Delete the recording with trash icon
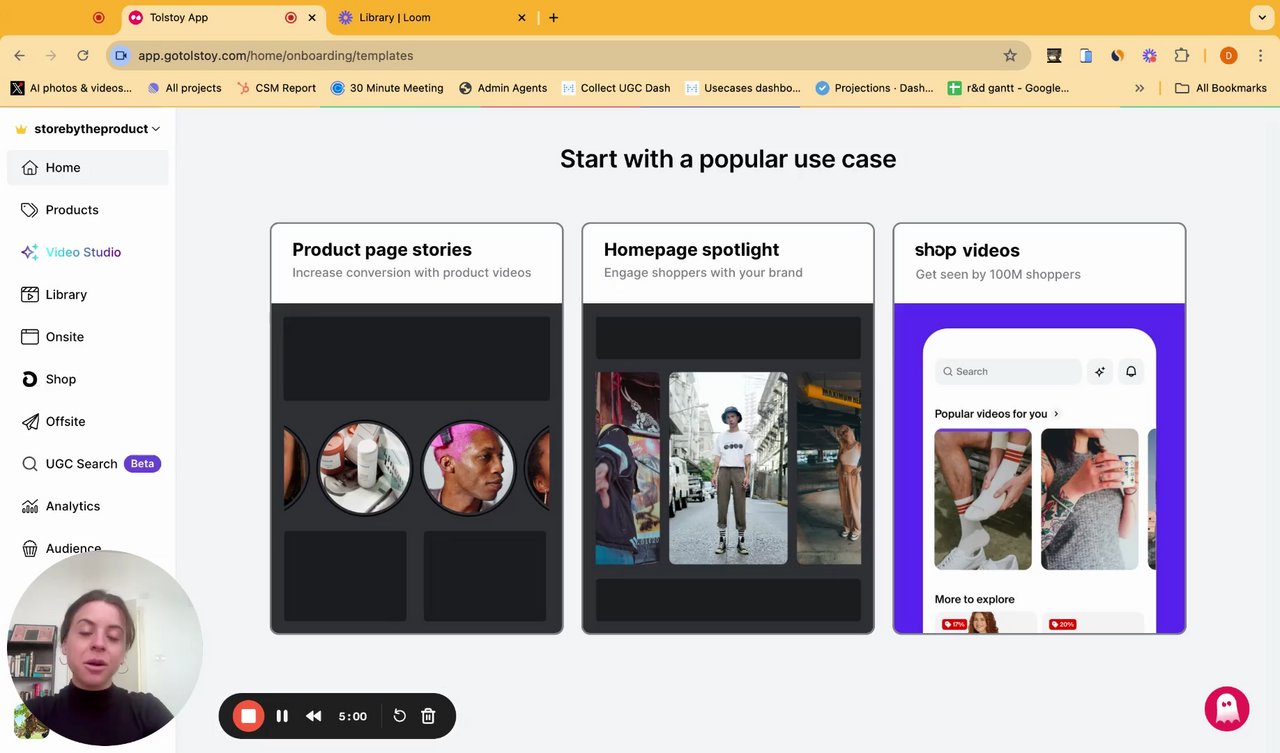The height and width of the screenshot is (753, 1280). (x=428, y=716)
